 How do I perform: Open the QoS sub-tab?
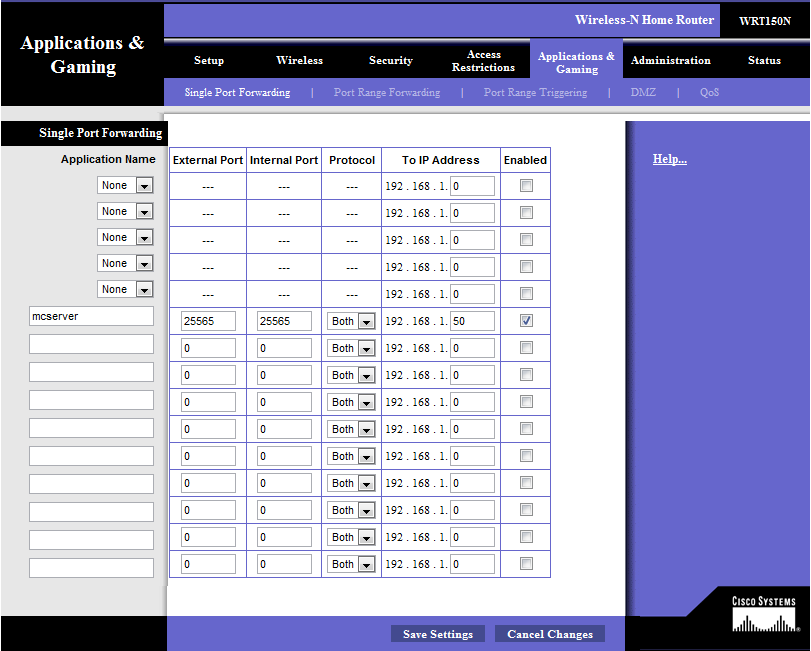[x=709, y=92]
